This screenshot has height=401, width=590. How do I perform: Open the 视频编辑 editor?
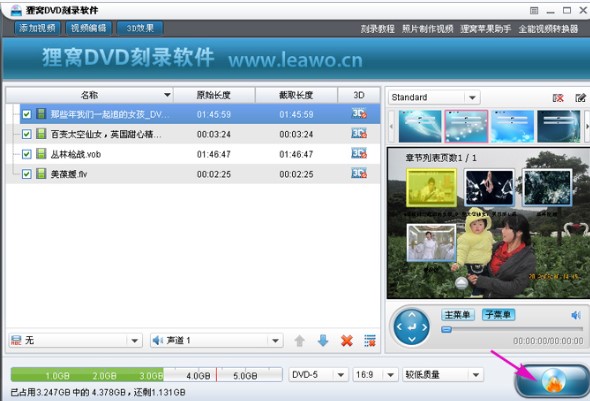pyautogui.click(x=89, y=28)
